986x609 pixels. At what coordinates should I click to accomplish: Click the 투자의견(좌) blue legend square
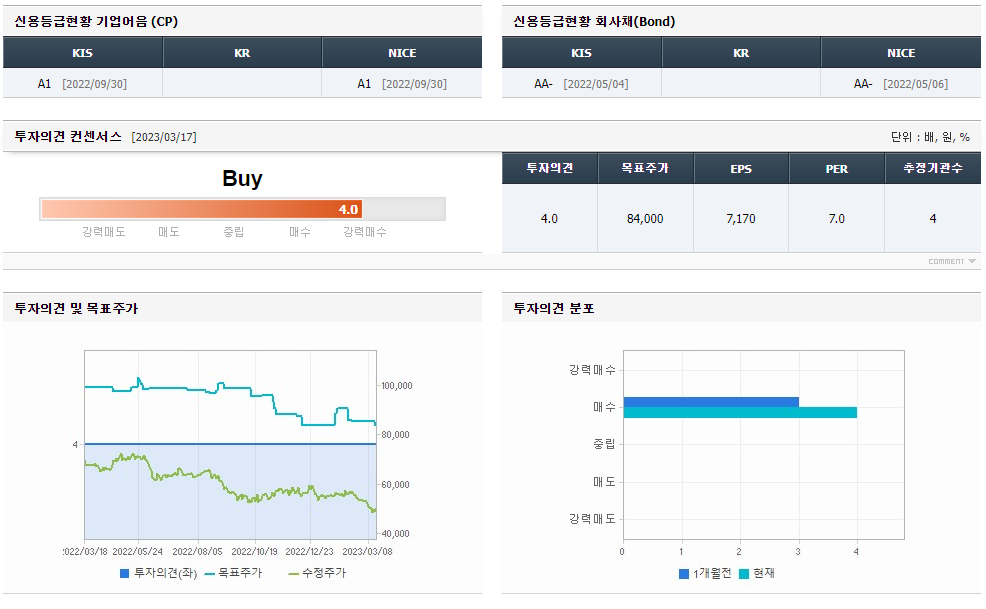click(x=125, y=573)
